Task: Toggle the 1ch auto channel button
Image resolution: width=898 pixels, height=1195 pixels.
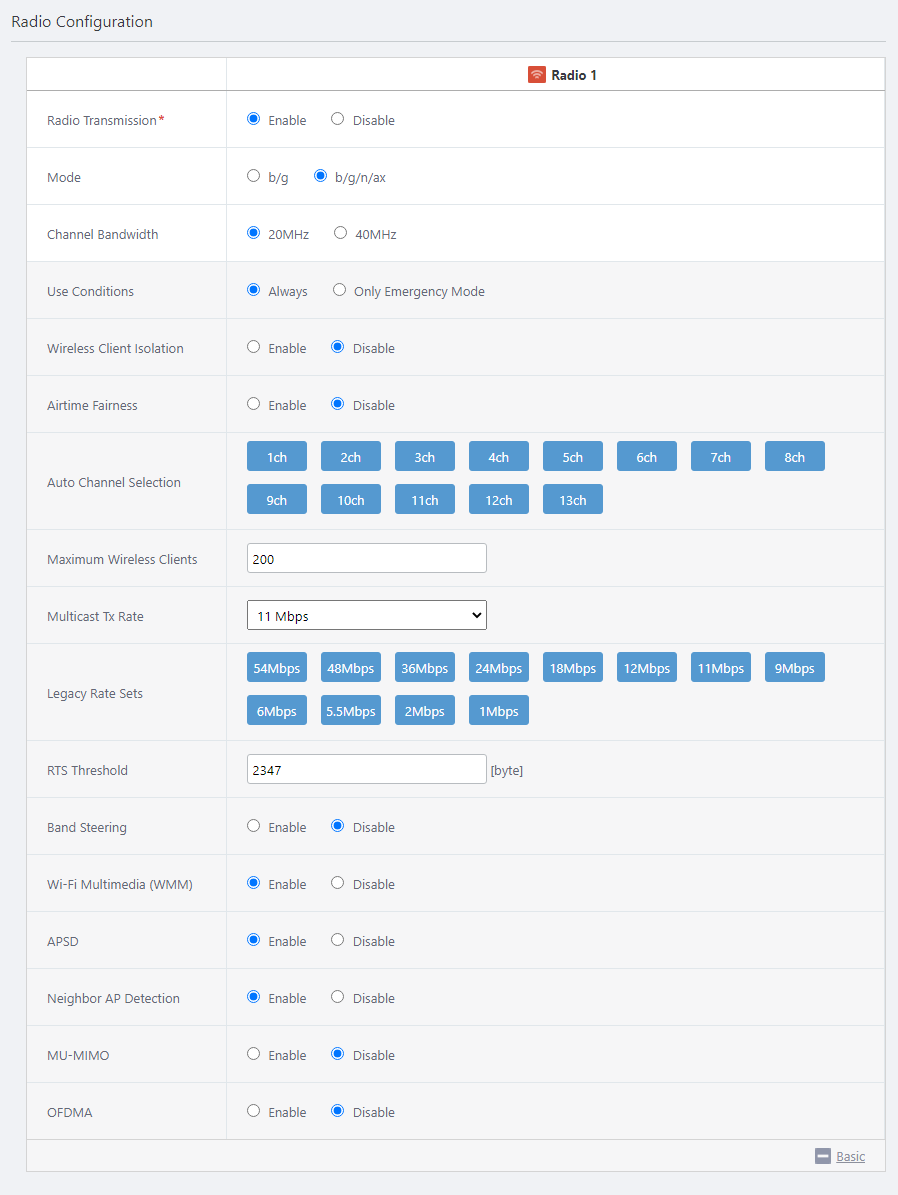Action: click(276, 457)
